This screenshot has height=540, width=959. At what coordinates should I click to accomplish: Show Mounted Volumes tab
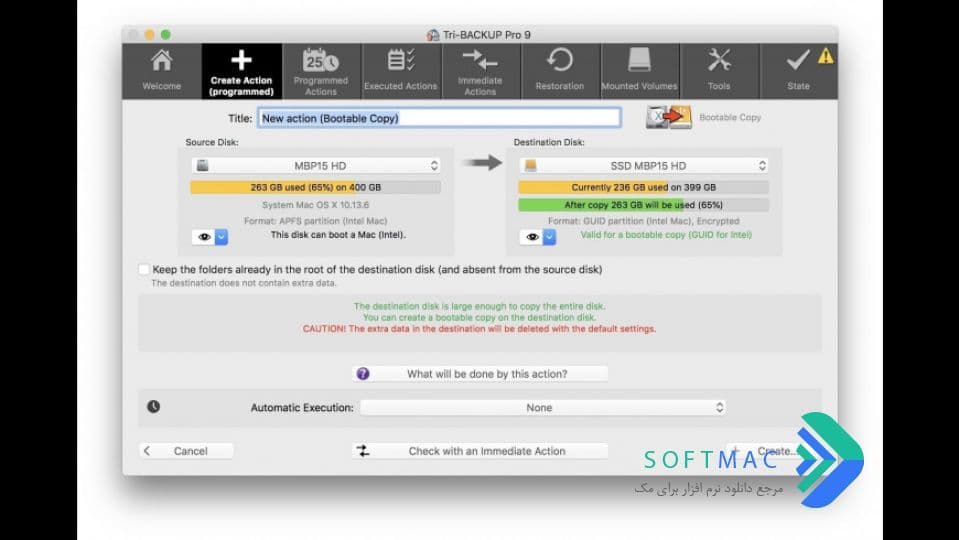[x=639, y=71]
